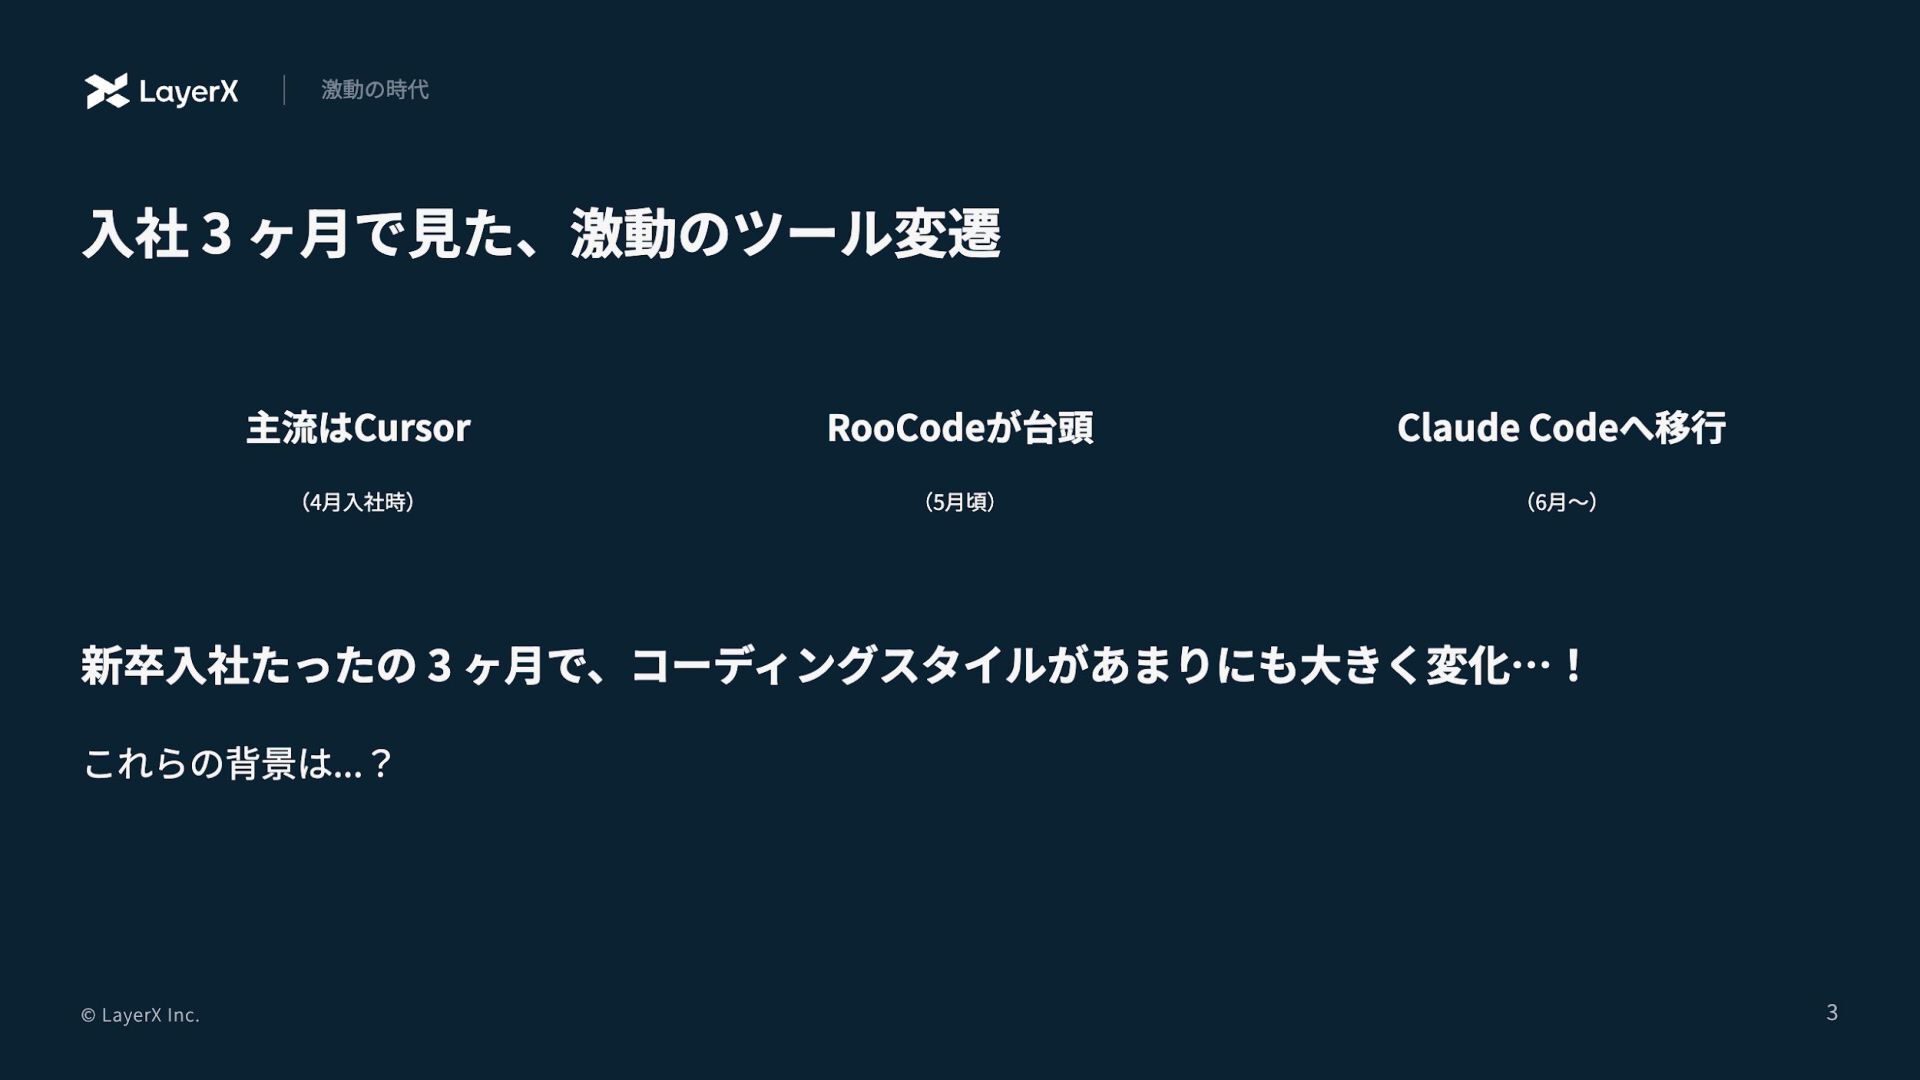The image size is (1920, 1080).
Task: Click the LayerX wordmark text
Action: 189,92
